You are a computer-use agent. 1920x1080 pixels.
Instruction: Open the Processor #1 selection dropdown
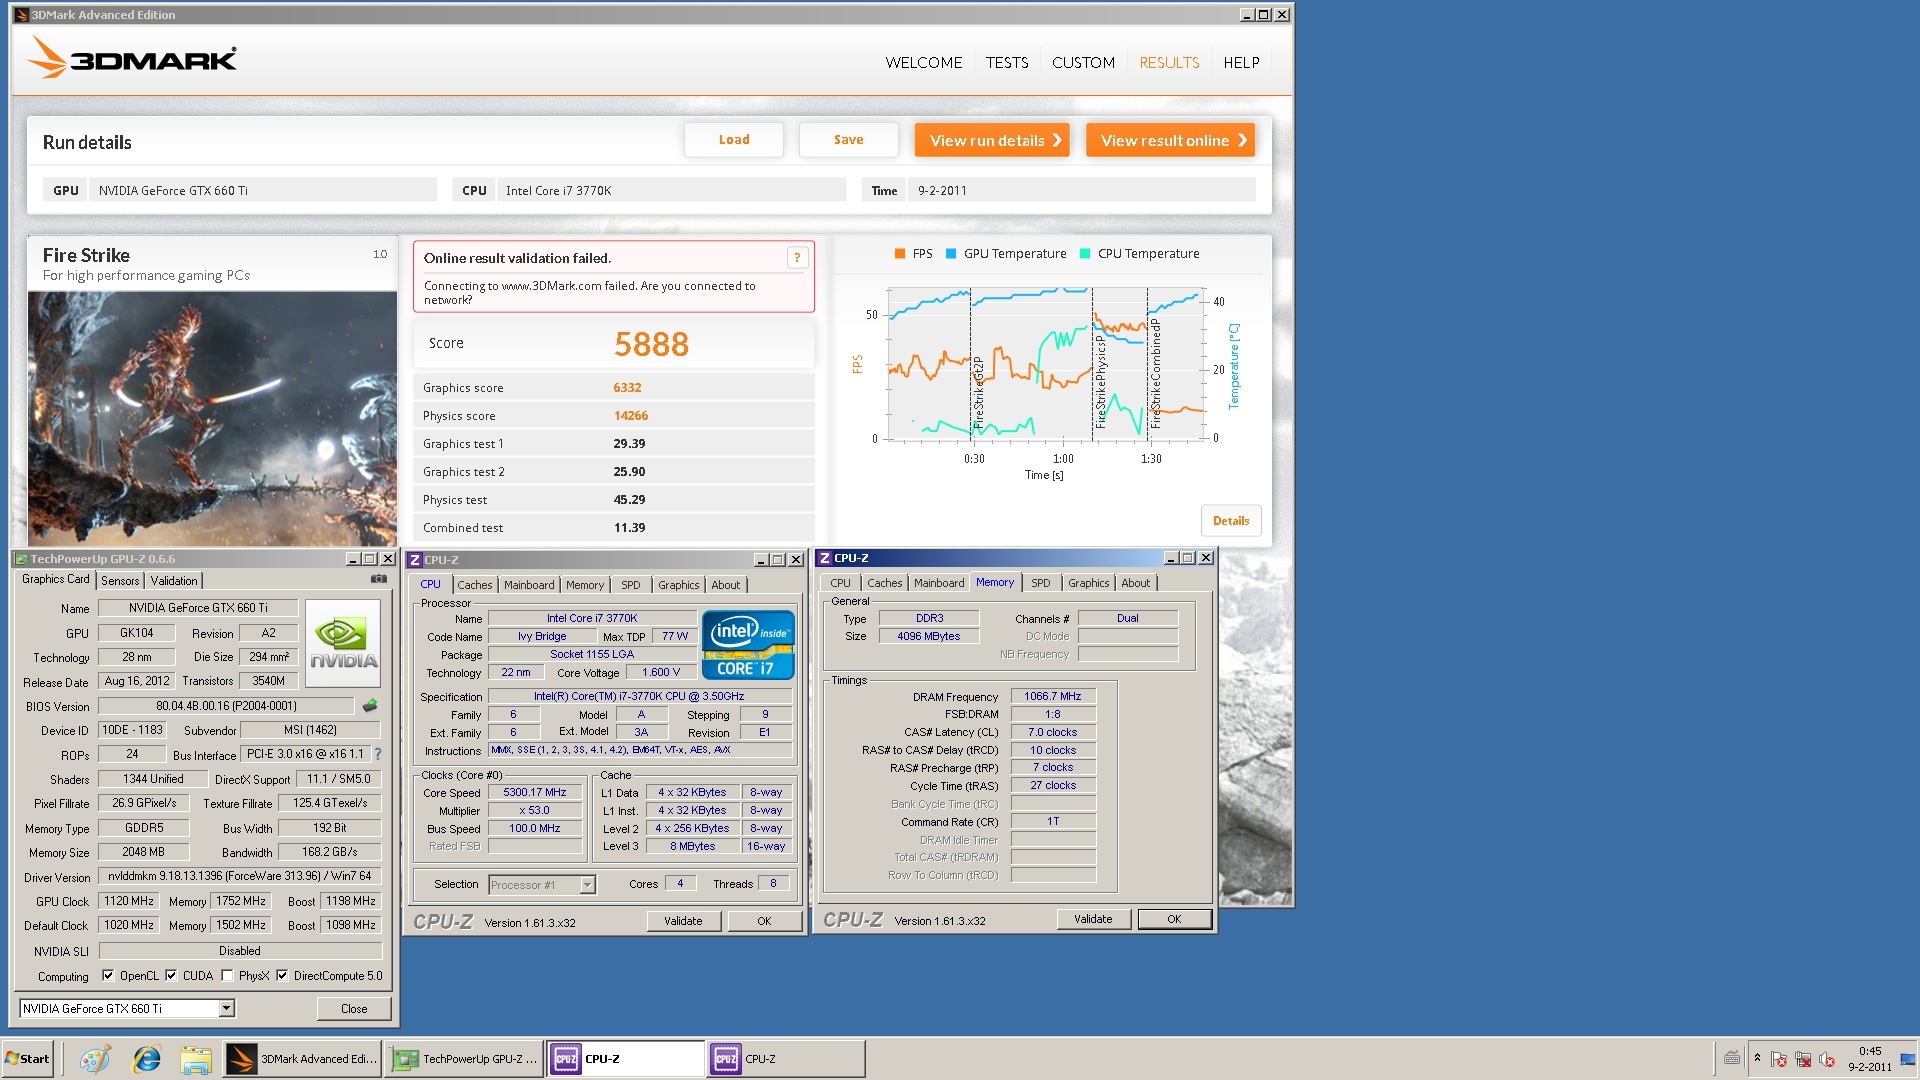587,885
